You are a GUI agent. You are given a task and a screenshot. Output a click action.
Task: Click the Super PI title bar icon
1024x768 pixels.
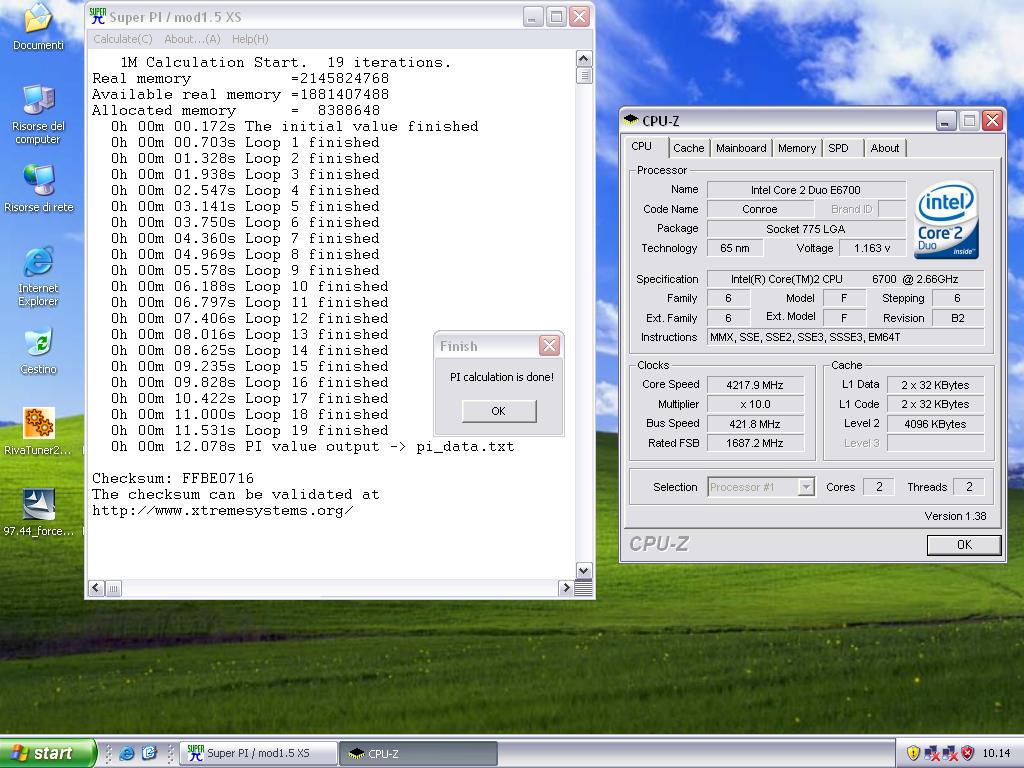[98, 17]
